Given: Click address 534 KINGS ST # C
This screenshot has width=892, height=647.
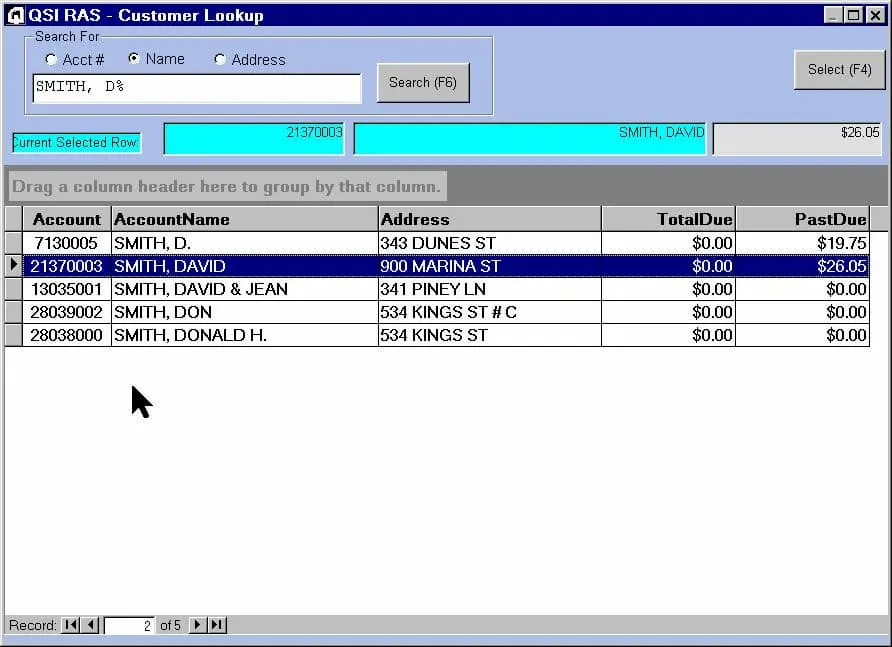Looking at the screenshot, I should (489, 312).
